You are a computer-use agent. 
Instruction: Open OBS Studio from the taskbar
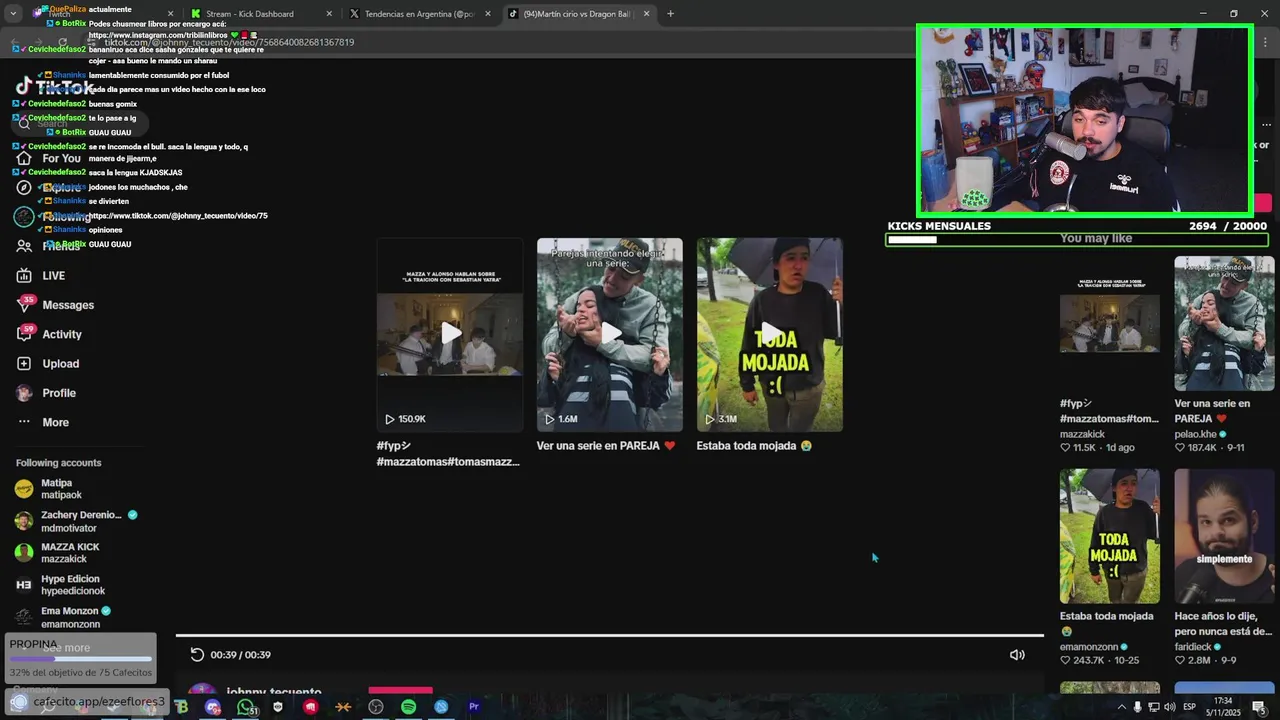pyautogui.click(x=376, y=707)
